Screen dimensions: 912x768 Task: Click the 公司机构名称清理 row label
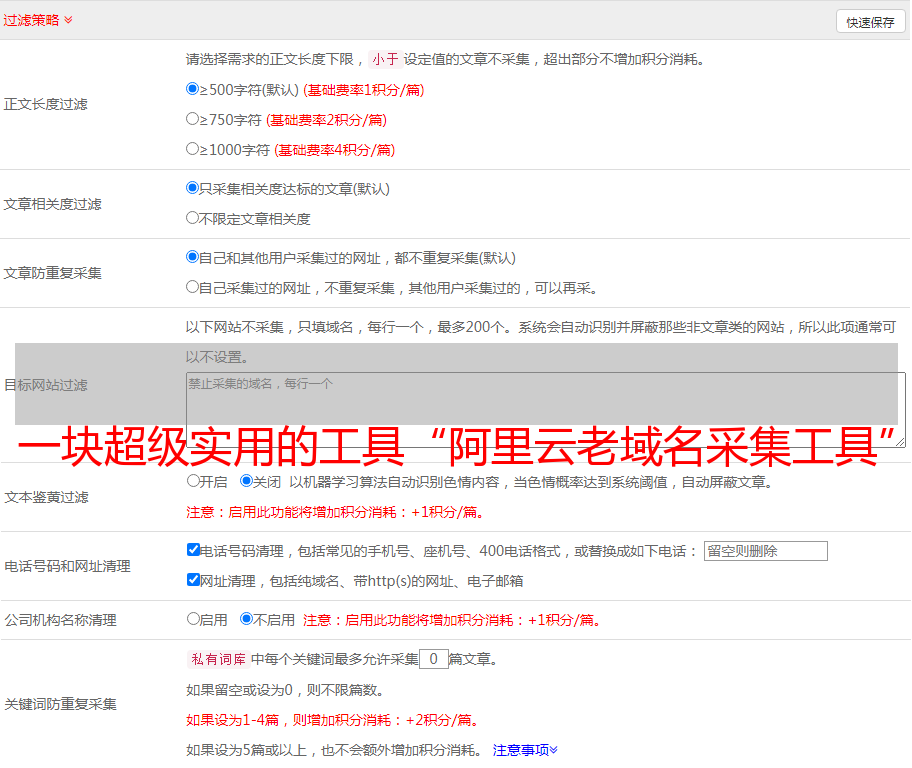coord(60,620)
